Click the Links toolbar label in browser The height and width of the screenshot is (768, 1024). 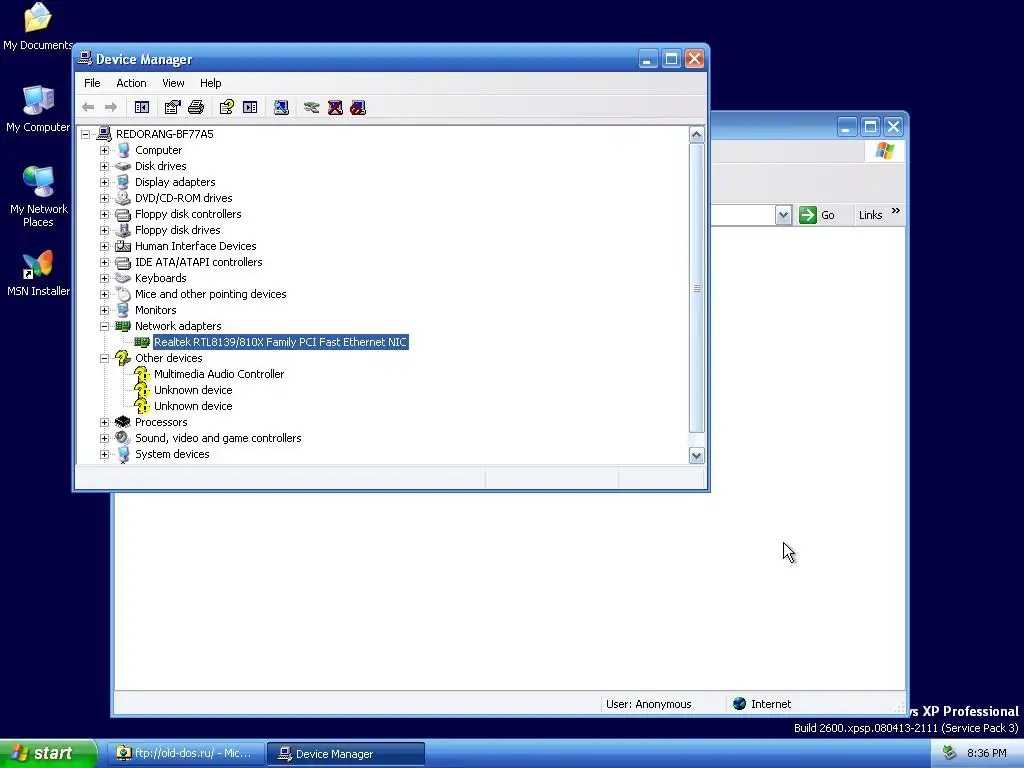pyautogui.click(x=870, y=215)
